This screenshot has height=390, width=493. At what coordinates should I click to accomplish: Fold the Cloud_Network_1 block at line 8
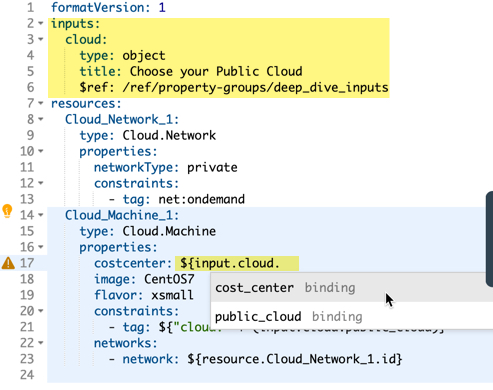41,119
